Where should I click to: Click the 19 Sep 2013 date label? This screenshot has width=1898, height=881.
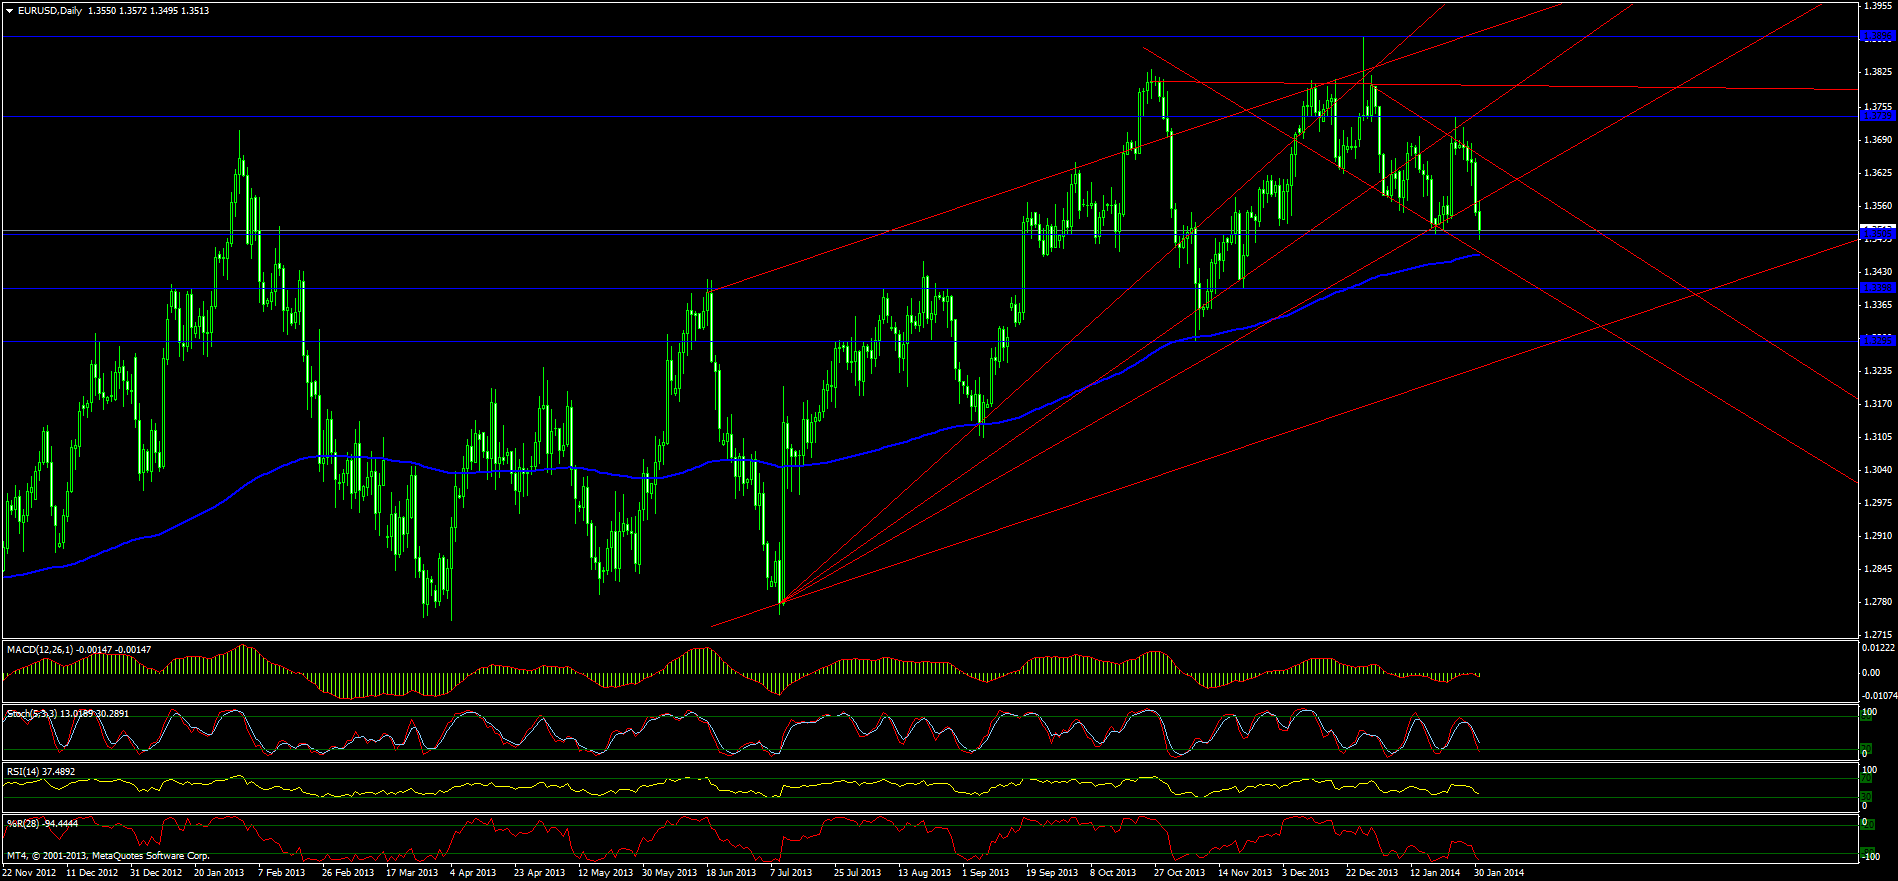(x=1052, y=873)
